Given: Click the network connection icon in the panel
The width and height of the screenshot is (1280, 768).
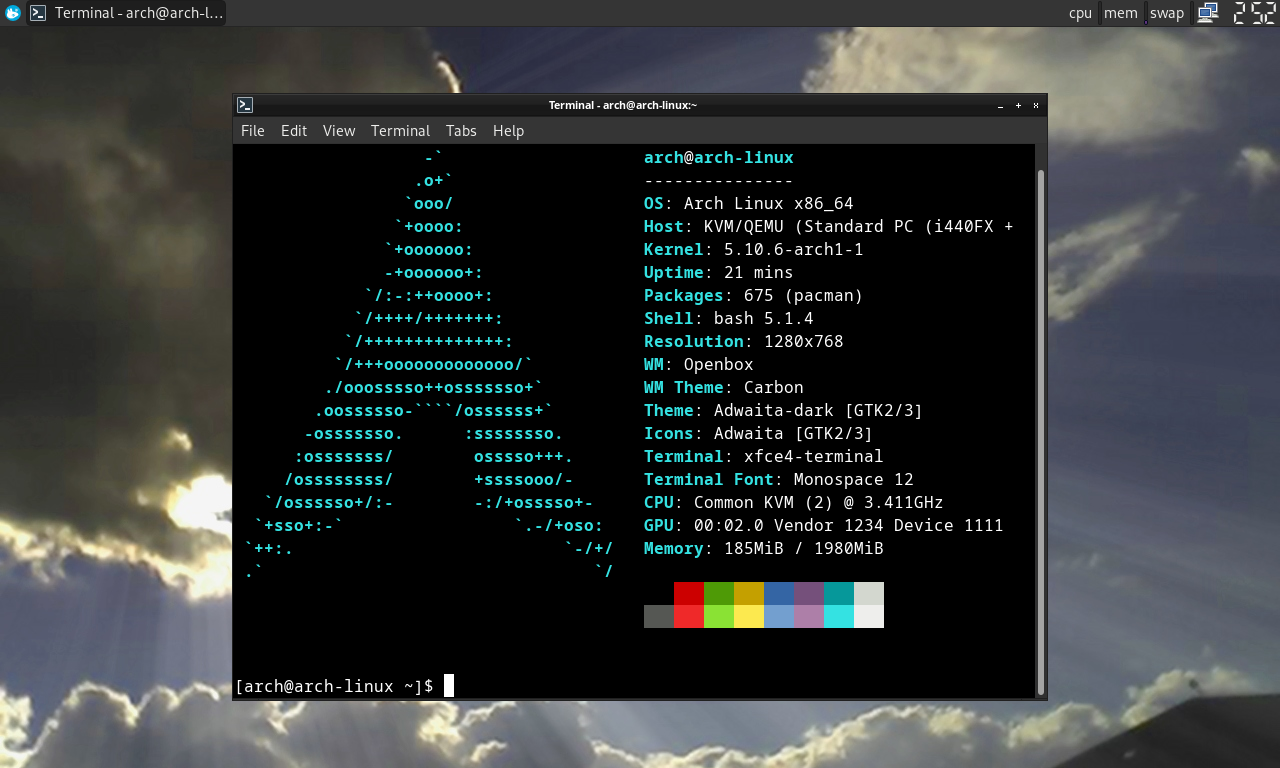Looking at the screenshot, I should coord(1208,13).
